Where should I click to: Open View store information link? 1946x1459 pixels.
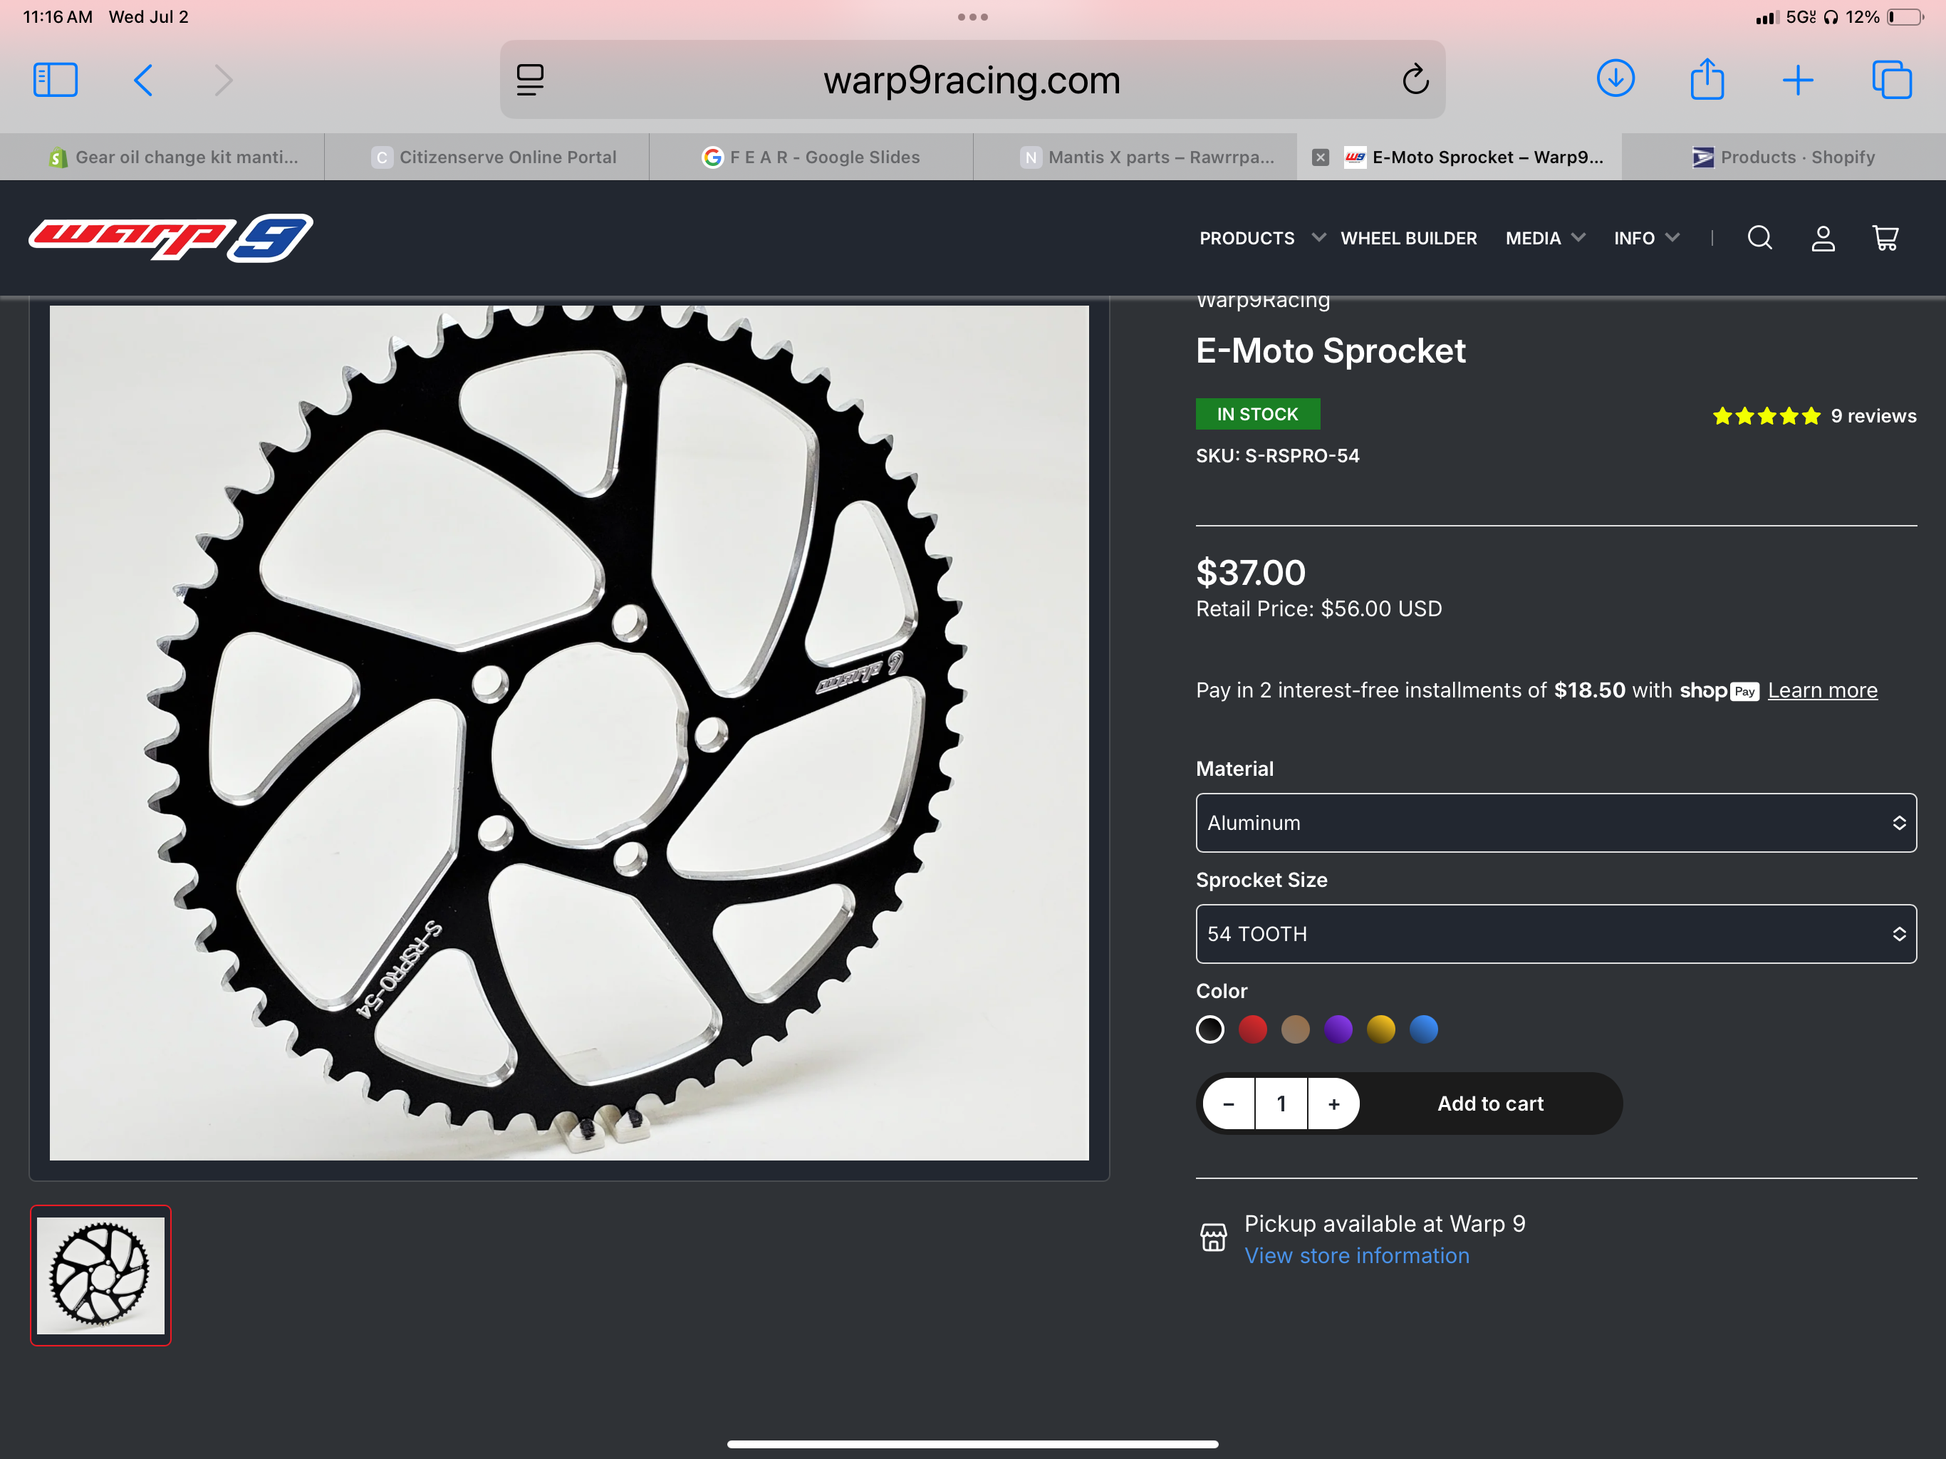click(x=1357, y=1256)
